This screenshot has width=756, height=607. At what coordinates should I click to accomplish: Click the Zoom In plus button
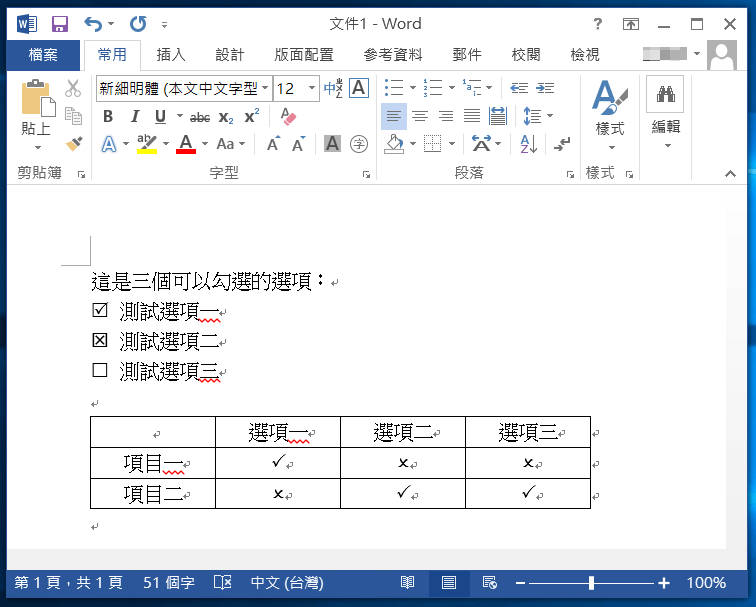pyautogui.click(x=664, y=583)
